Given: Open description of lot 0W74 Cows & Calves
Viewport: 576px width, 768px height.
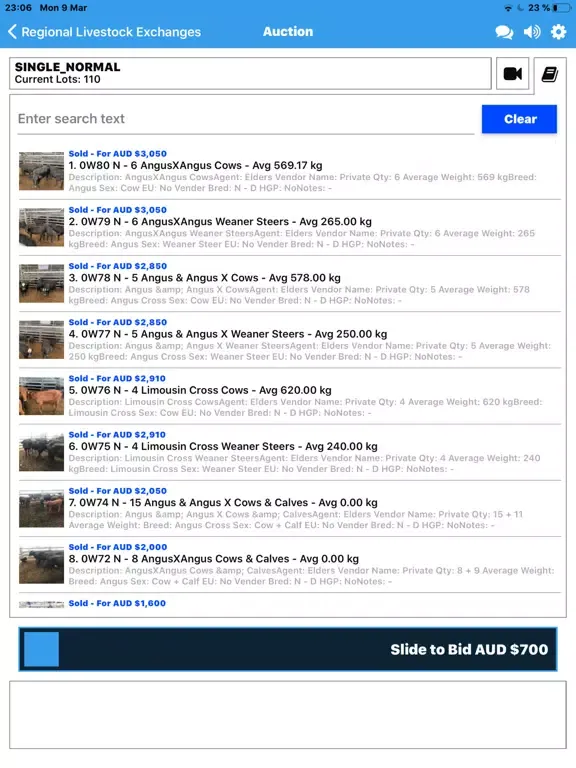Looking at the screenshot, I should [x=296, y=520].
